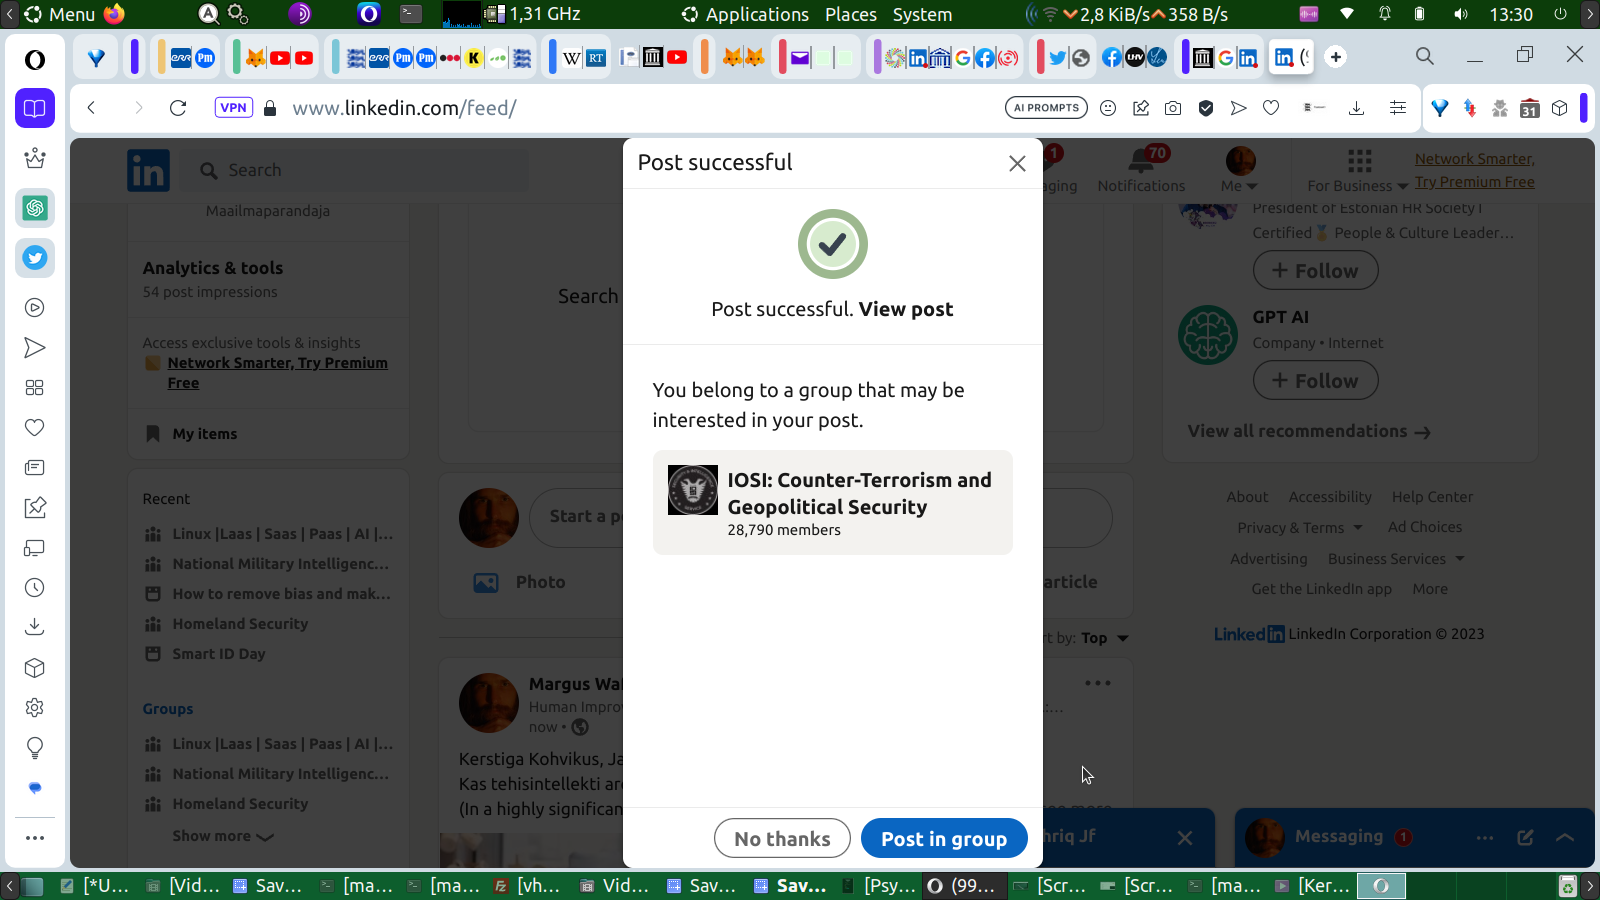Open the clock showing 13:30
This screenshot has width=1600, height=900.
click(x=1511, y=14)
